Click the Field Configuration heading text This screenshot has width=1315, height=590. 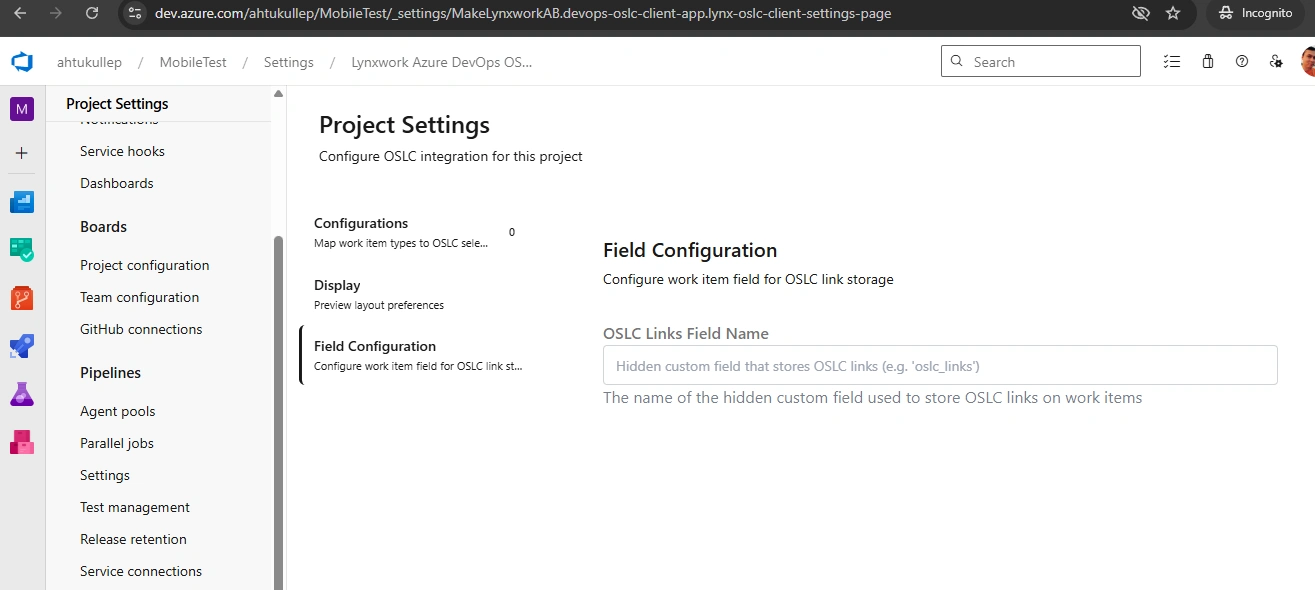click(x=690, y=250)
